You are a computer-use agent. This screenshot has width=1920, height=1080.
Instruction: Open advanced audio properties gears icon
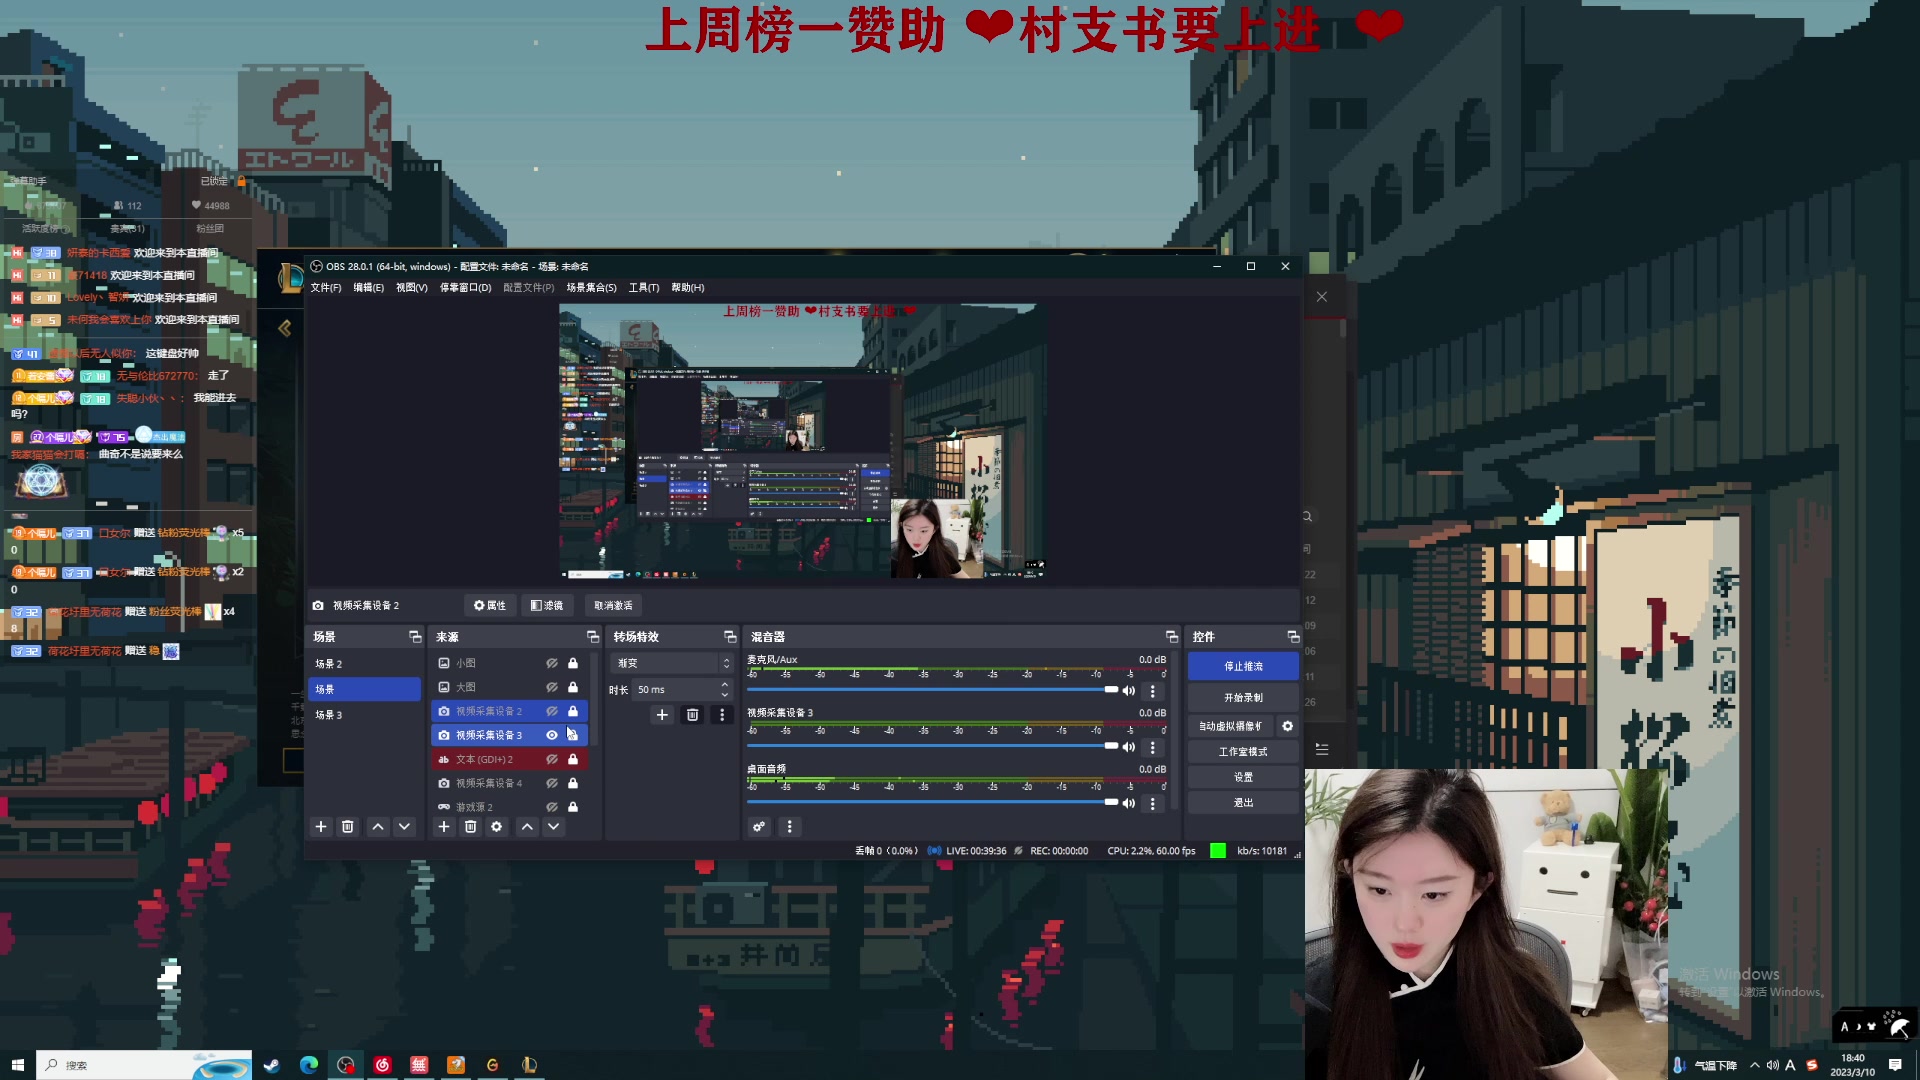click(760, 827)
